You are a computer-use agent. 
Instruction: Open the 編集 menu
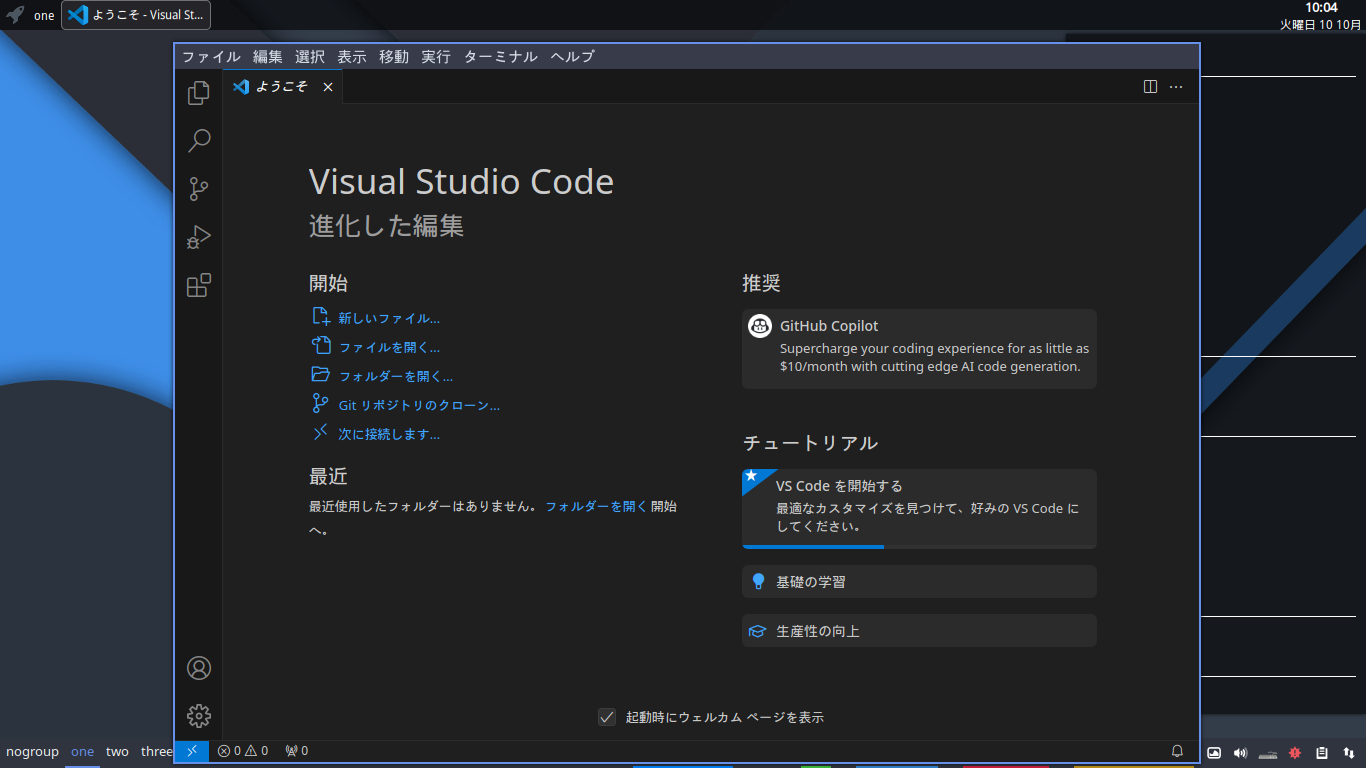(268, 57)
